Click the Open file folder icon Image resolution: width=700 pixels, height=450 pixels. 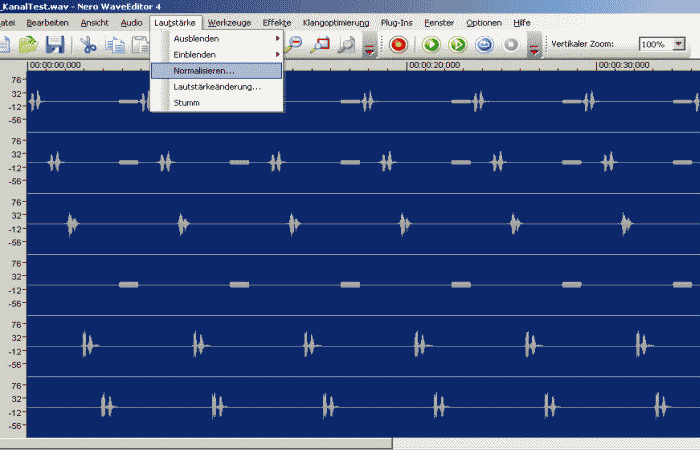(29, 44)
